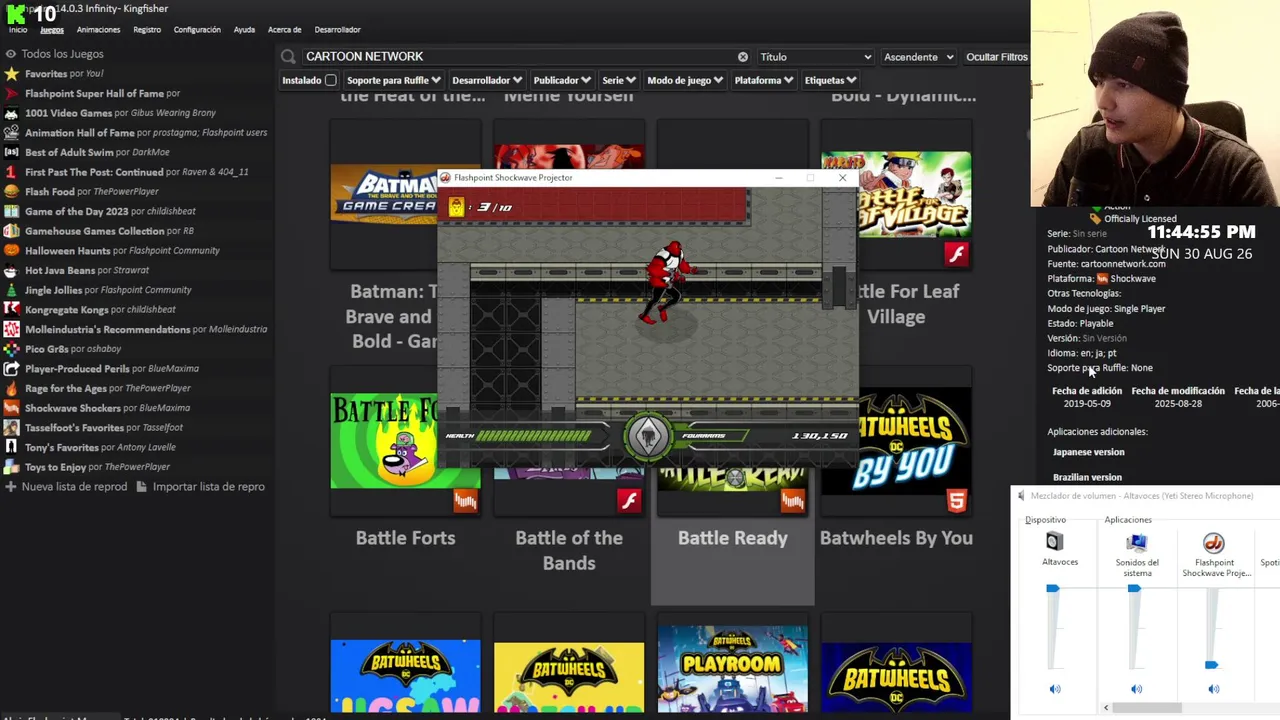Open the Tony's Favorites playlist
The width and height of the screenshot is (1280, 720).
(x=90, y=447)
